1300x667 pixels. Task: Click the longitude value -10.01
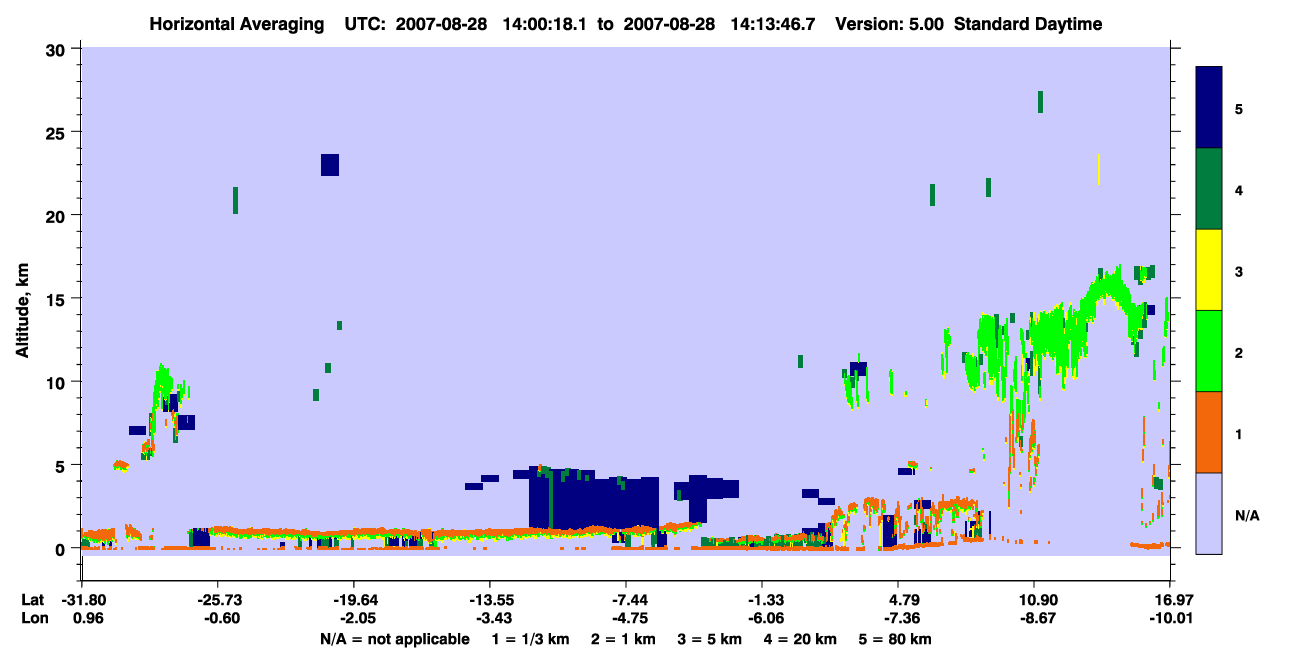tap(1170, 618)
